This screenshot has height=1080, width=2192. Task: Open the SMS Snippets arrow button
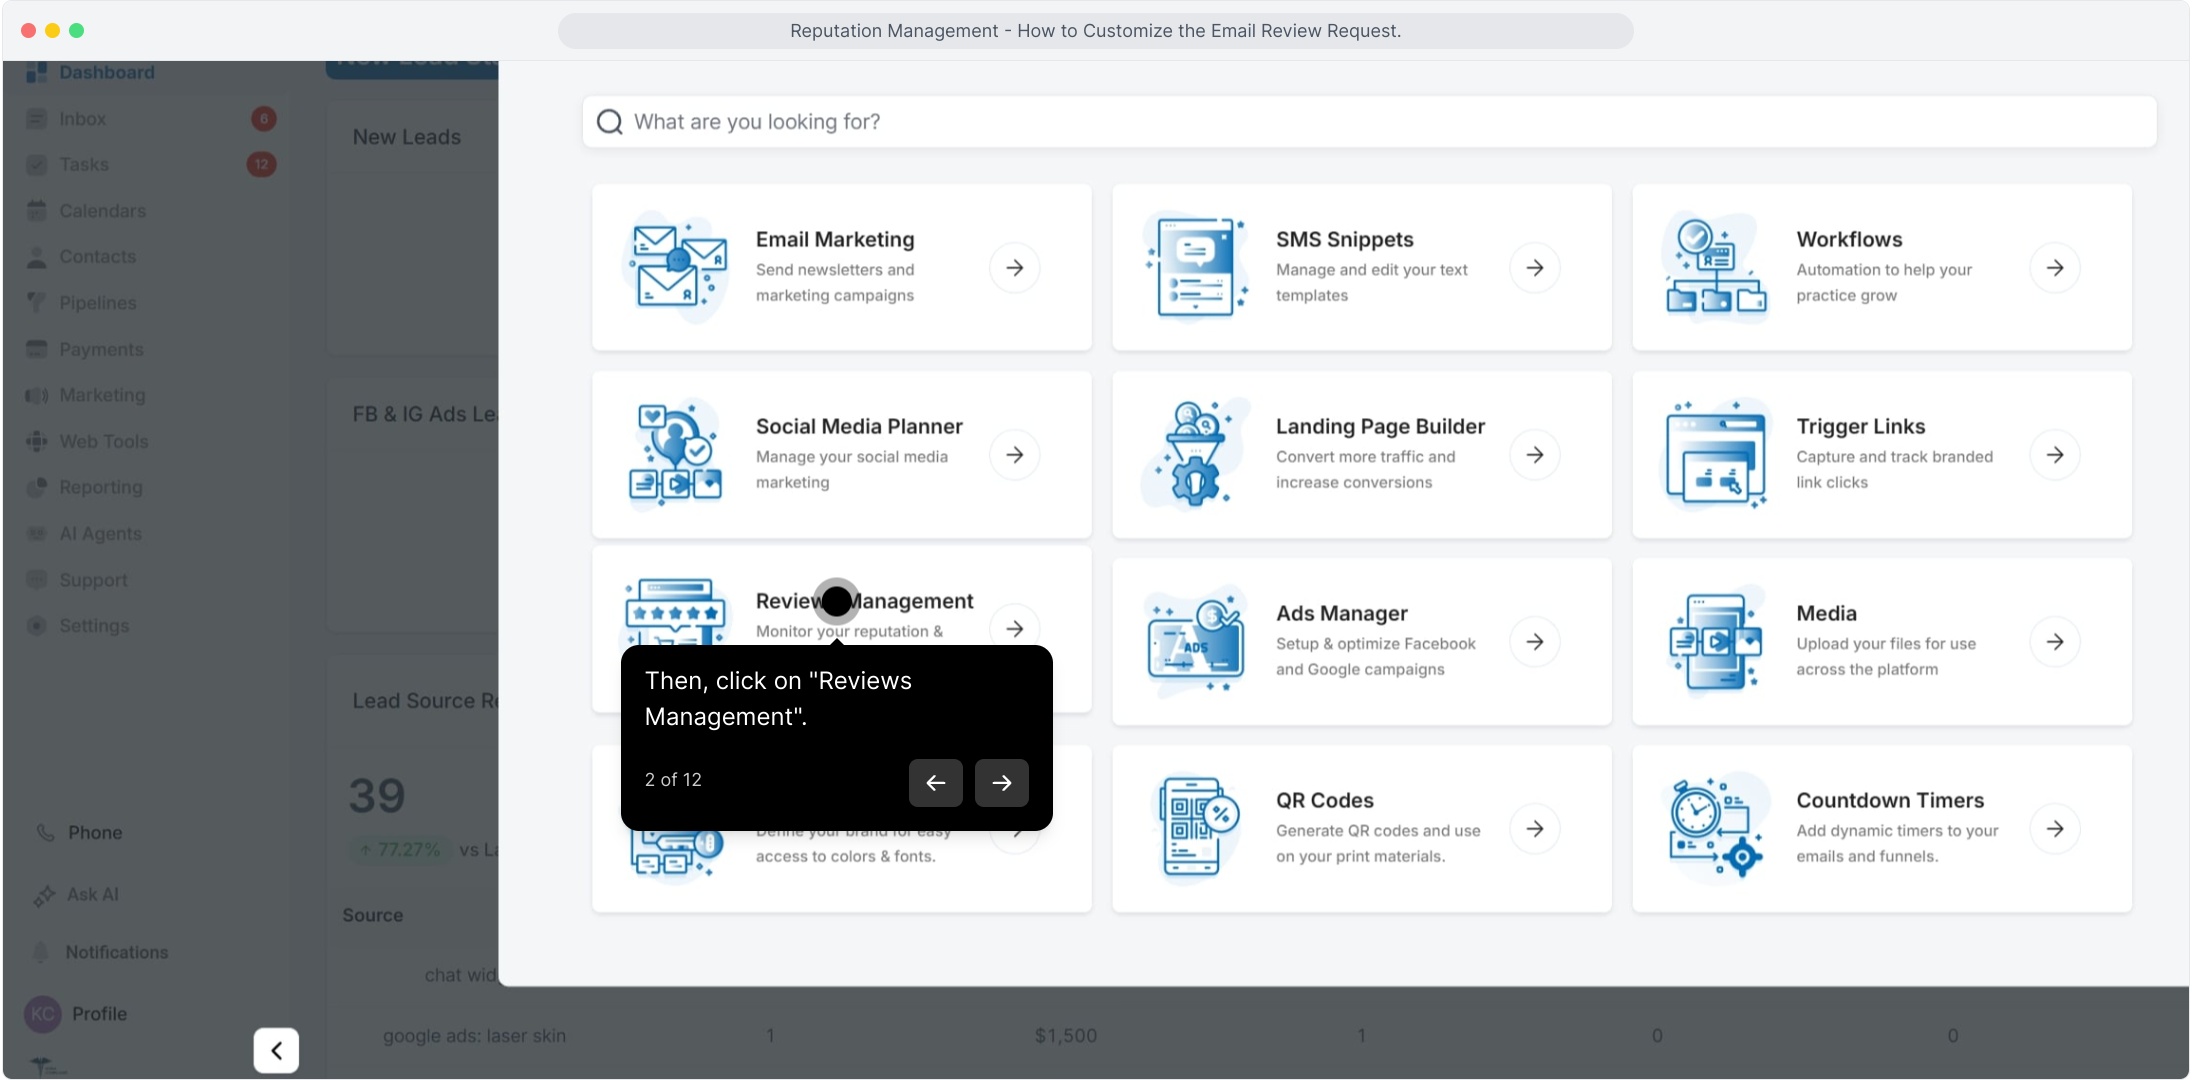click(x=1535, y=268)
